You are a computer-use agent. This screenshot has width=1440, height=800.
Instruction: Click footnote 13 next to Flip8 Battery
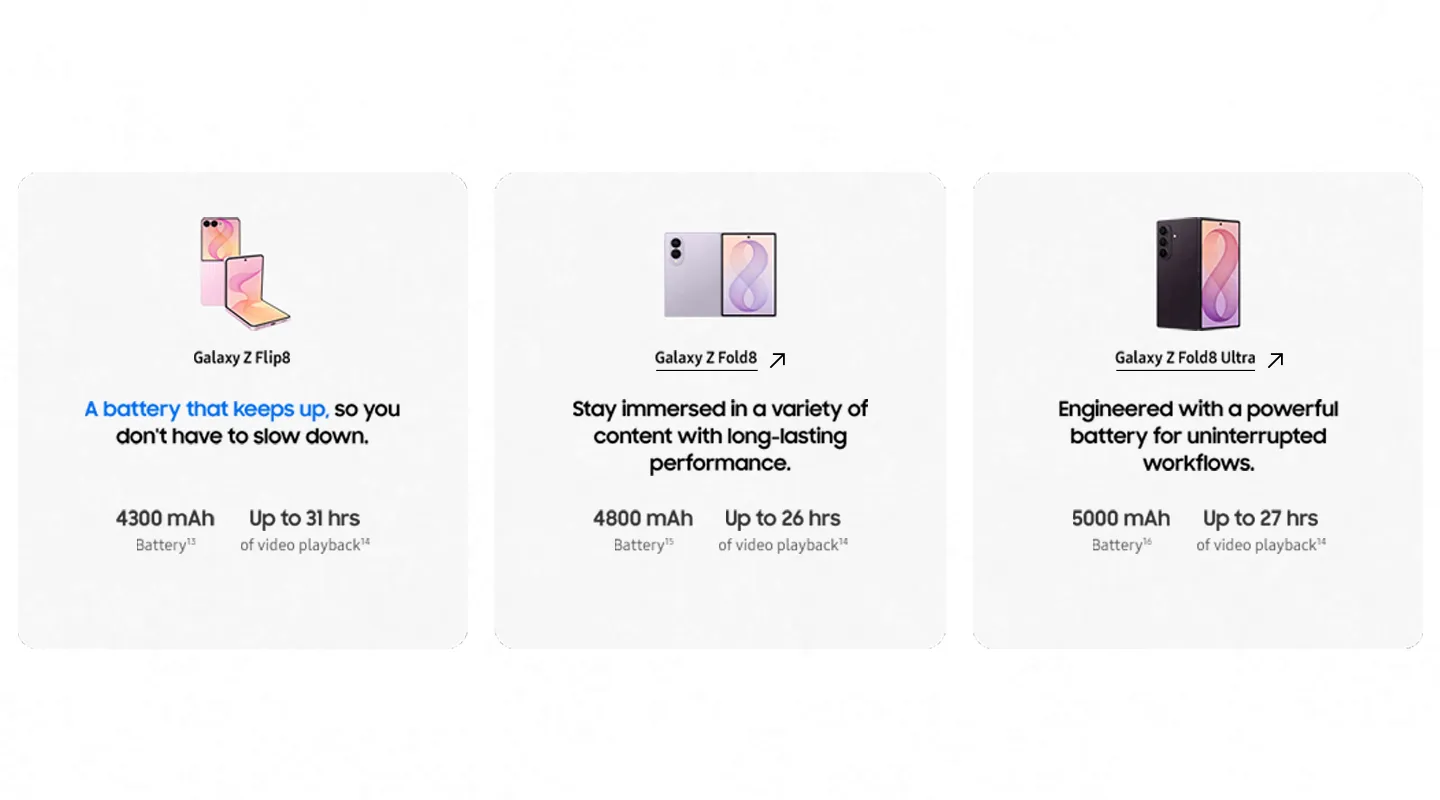[191, 541]
